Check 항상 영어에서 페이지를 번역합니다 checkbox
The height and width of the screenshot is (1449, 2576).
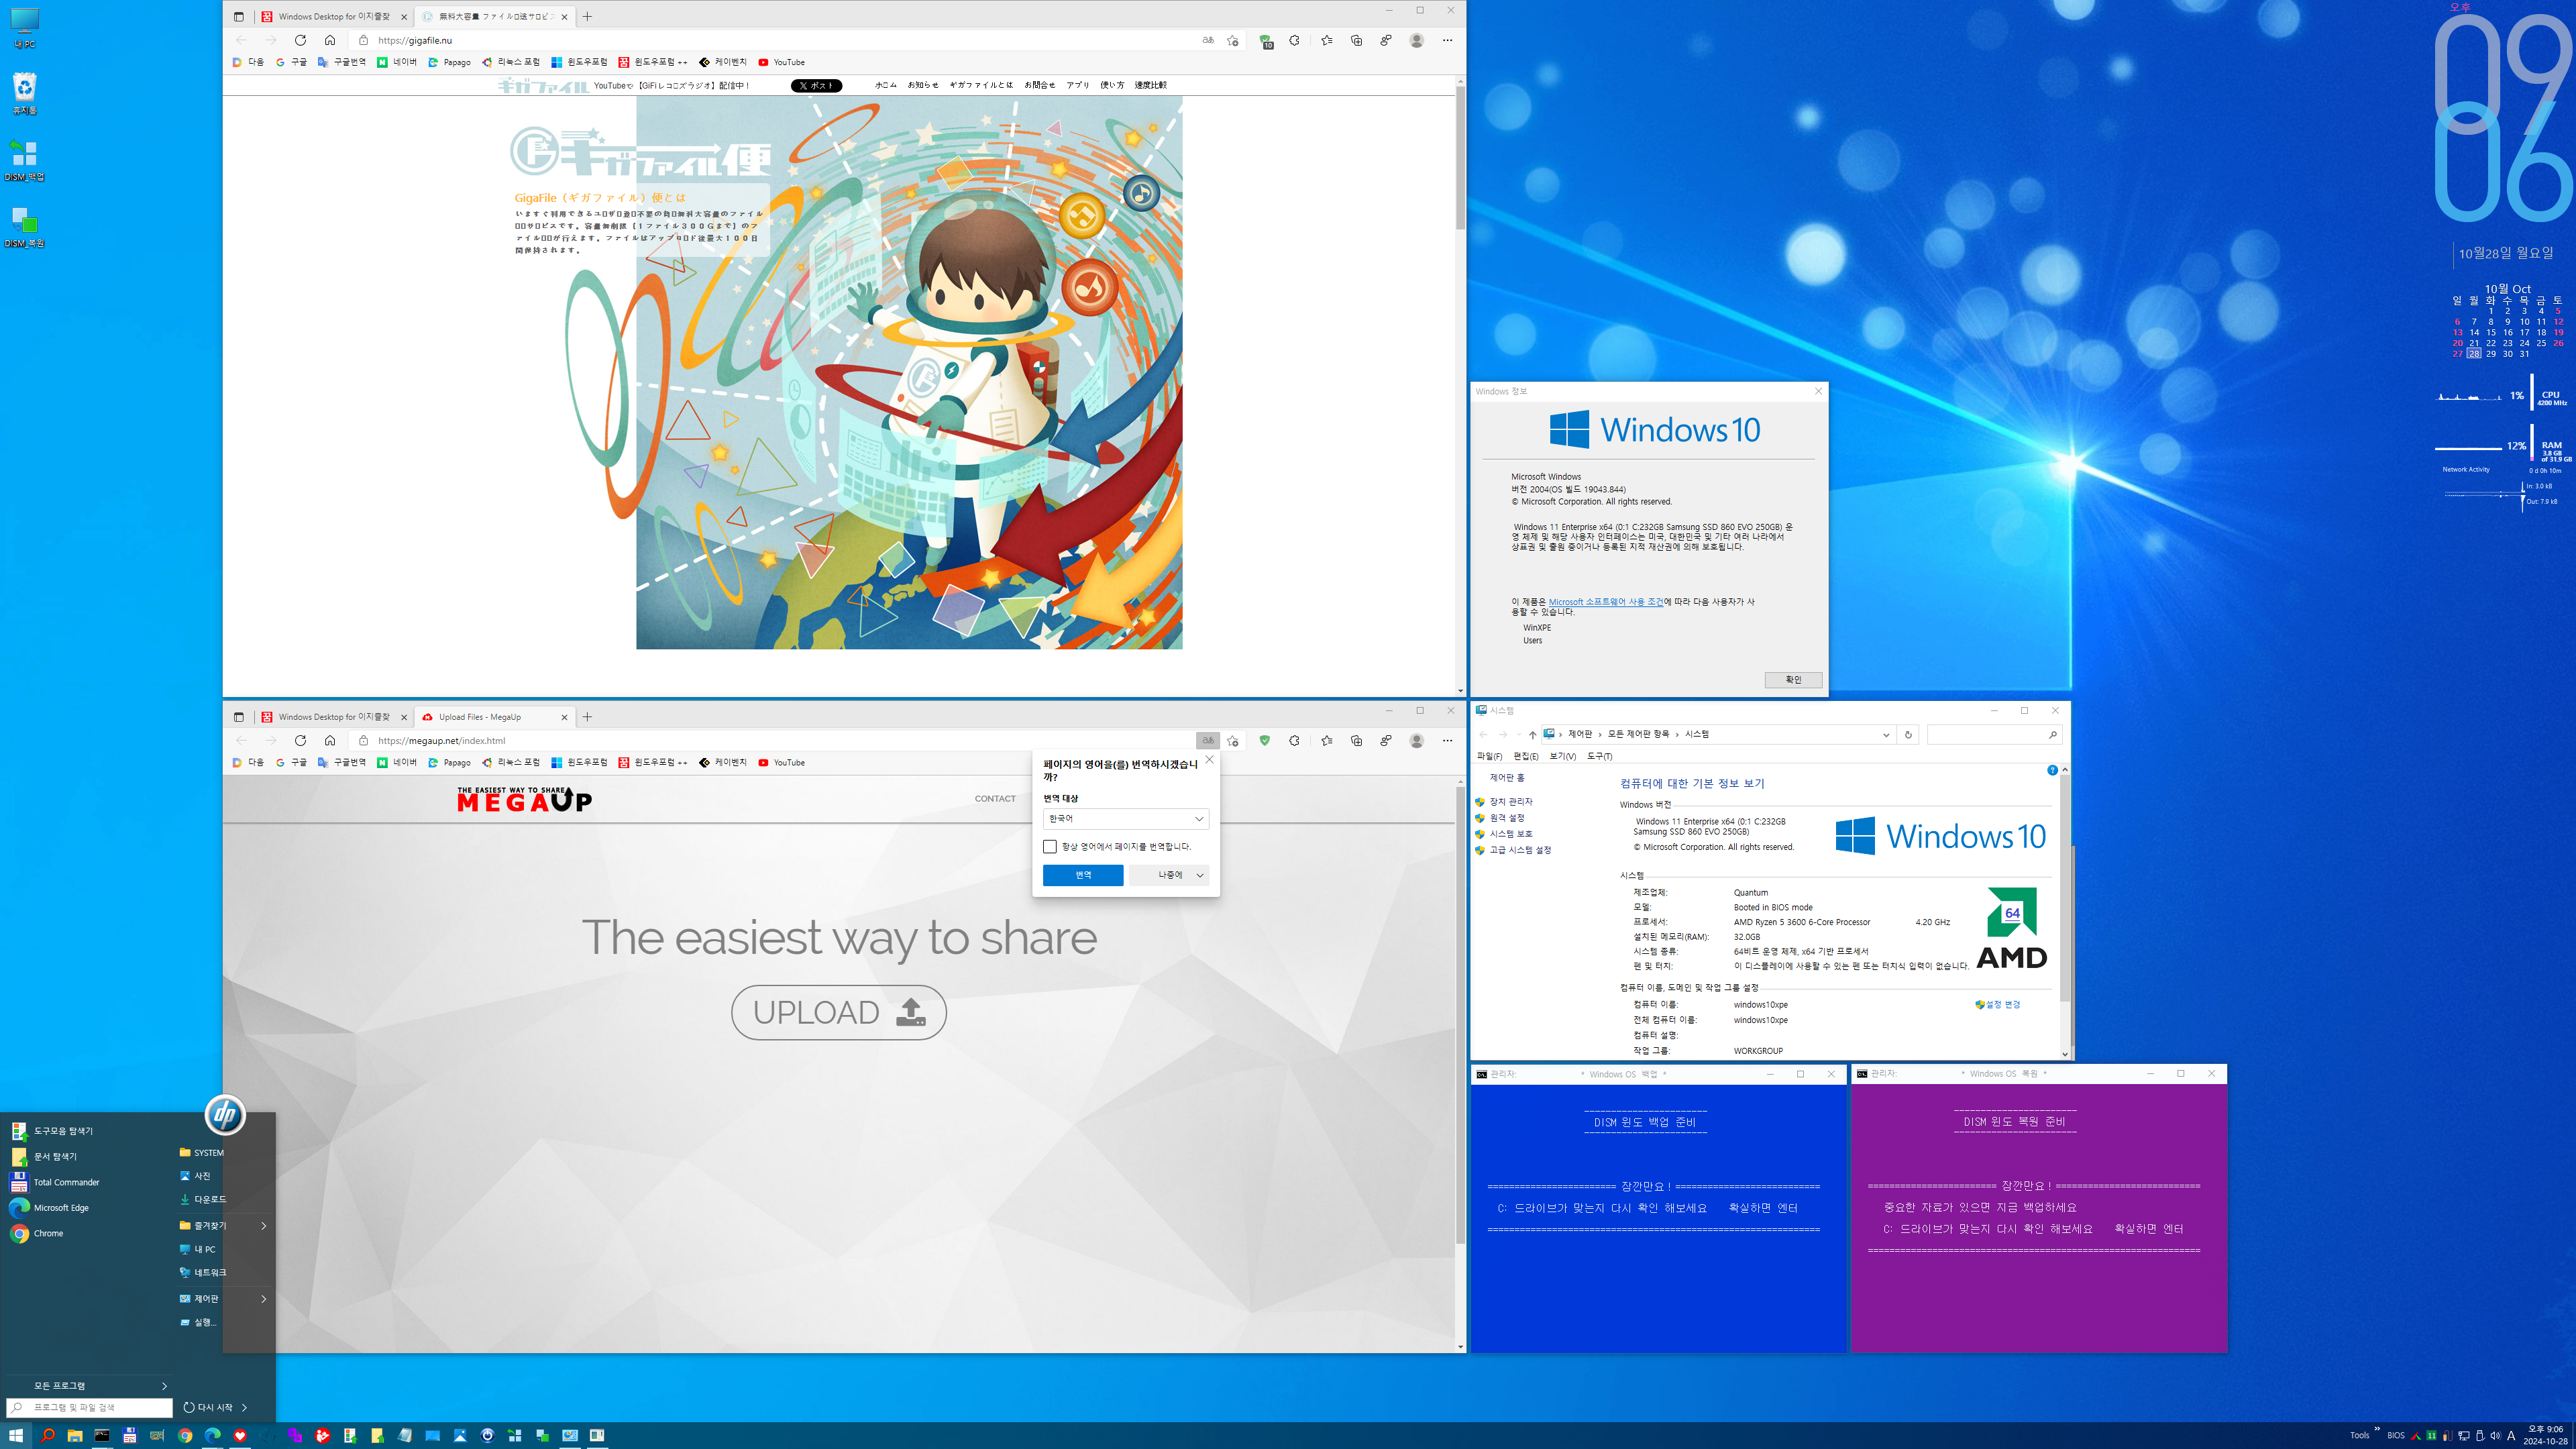(x=1050, y=847)
